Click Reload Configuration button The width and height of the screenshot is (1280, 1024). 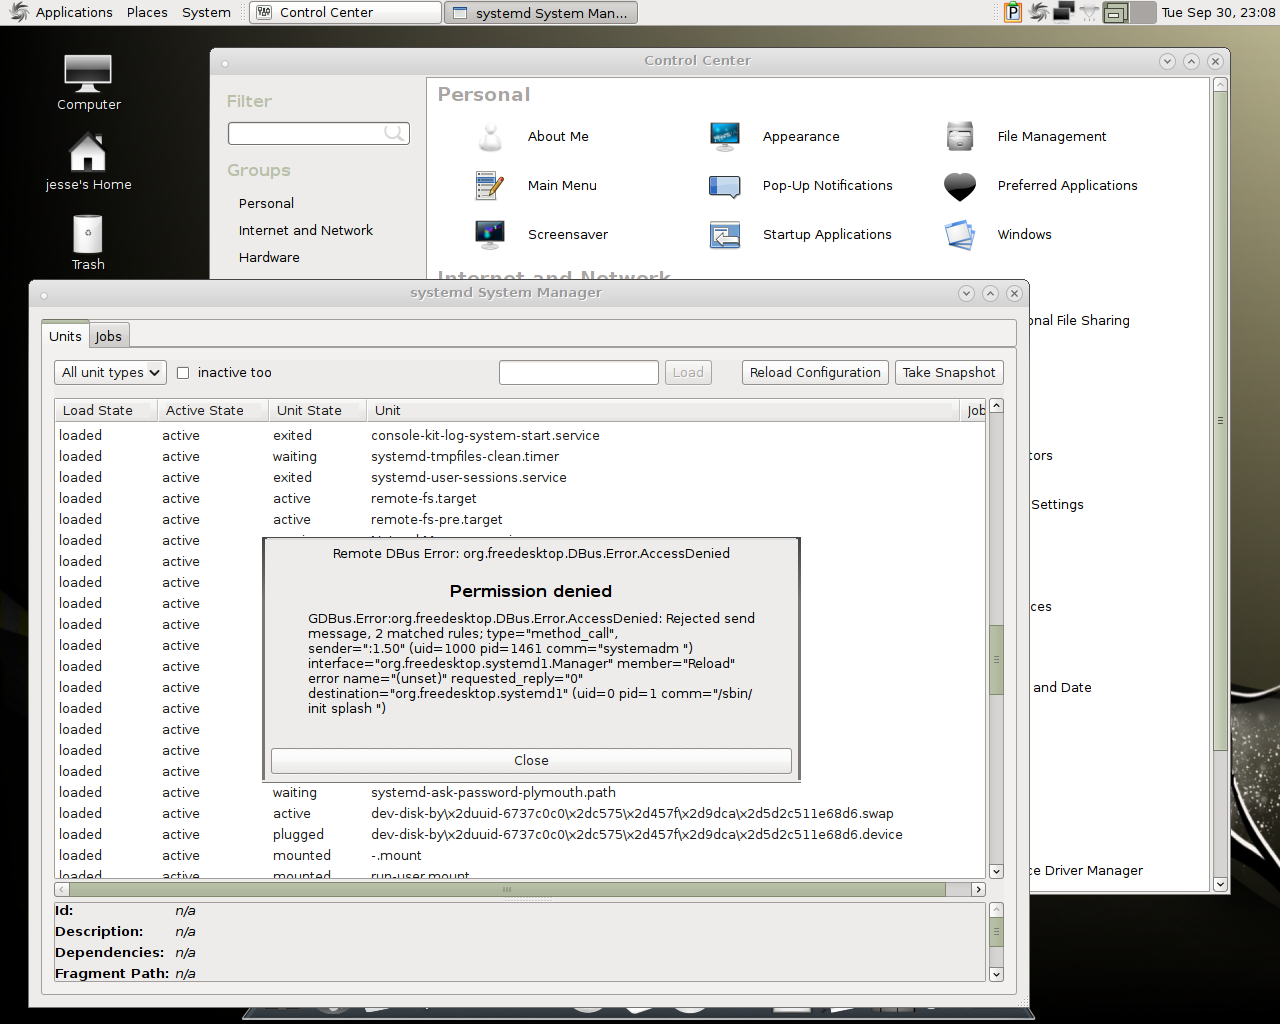coord(815,372)
